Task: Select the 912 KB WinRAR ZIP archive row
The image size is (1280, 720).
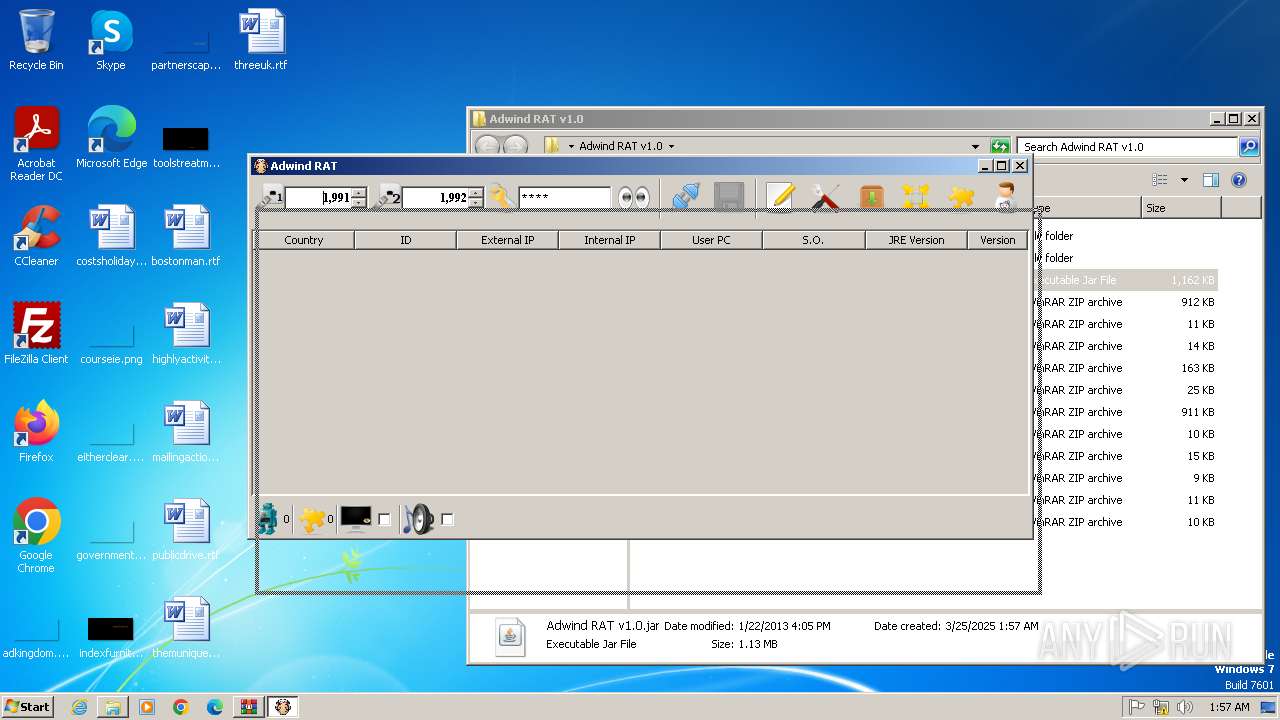Action: (x=1125, y=302)
